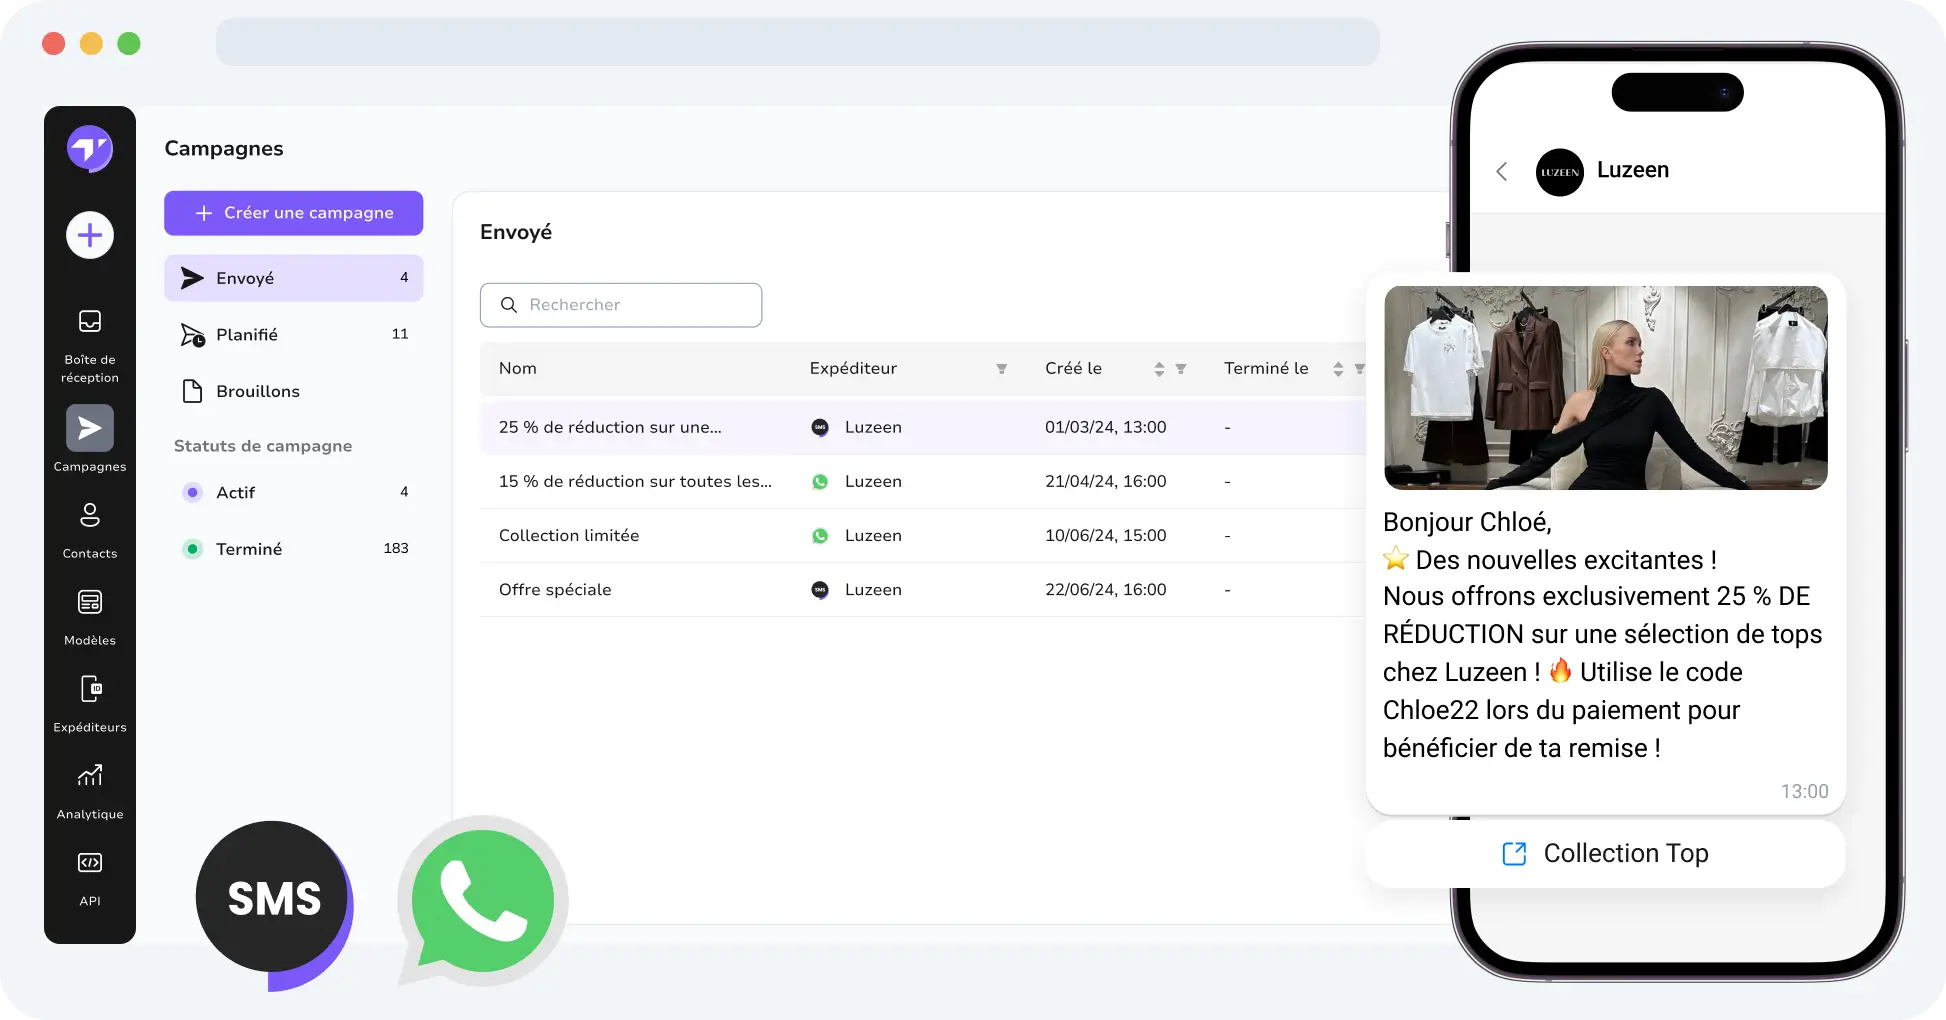Click the Envoyé paper plane icon

192,278
